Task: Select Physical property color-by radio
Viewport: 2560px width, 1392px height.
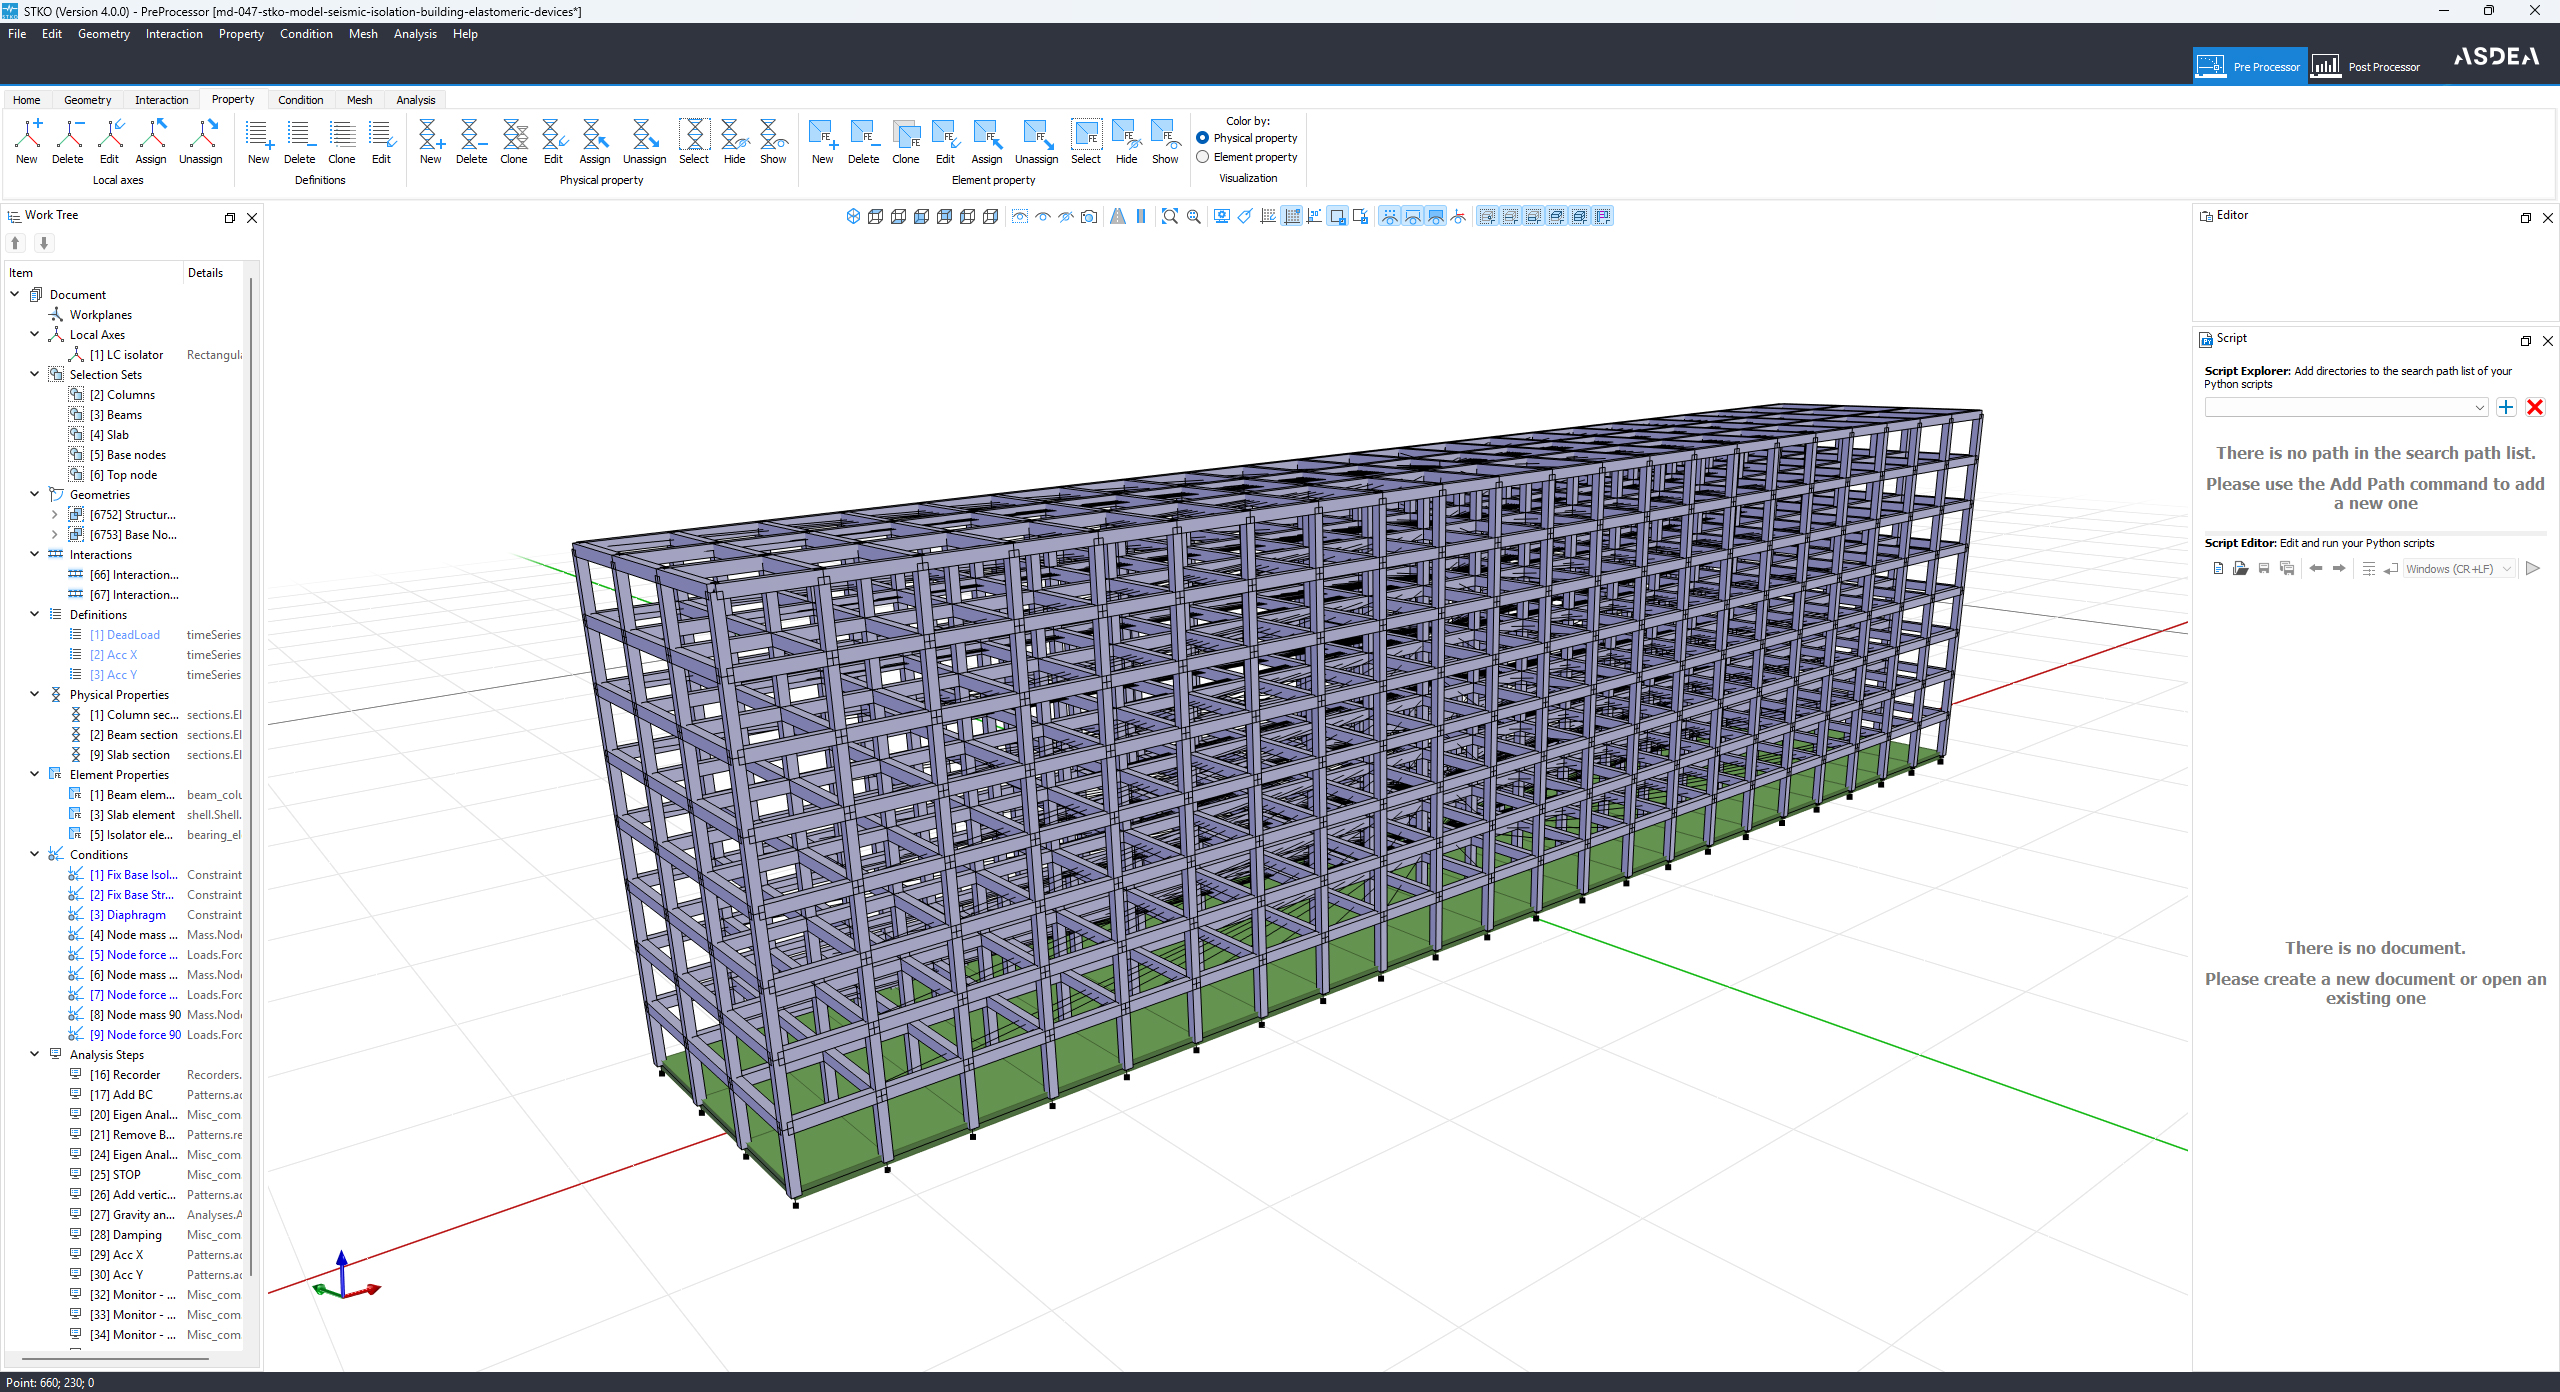Action: pyautogui.click(x=1203, y=138)
